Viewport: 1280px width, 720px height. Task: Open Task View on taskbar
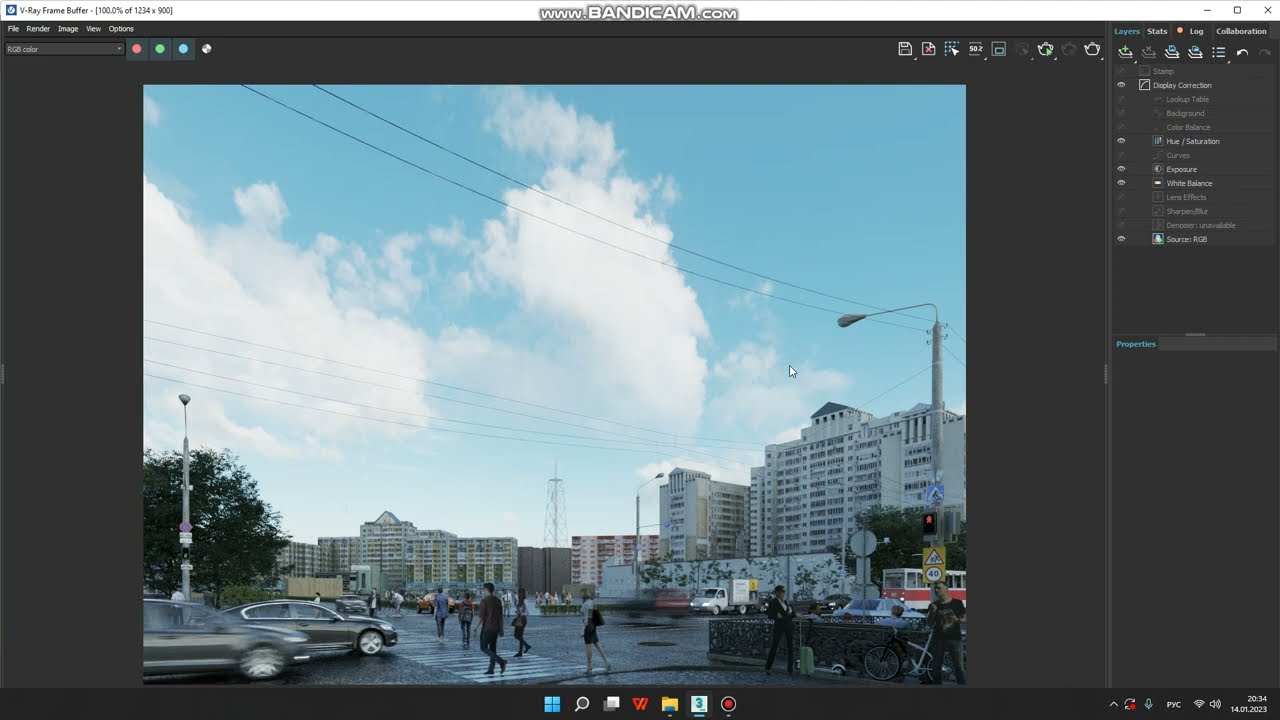click(611, 704)
